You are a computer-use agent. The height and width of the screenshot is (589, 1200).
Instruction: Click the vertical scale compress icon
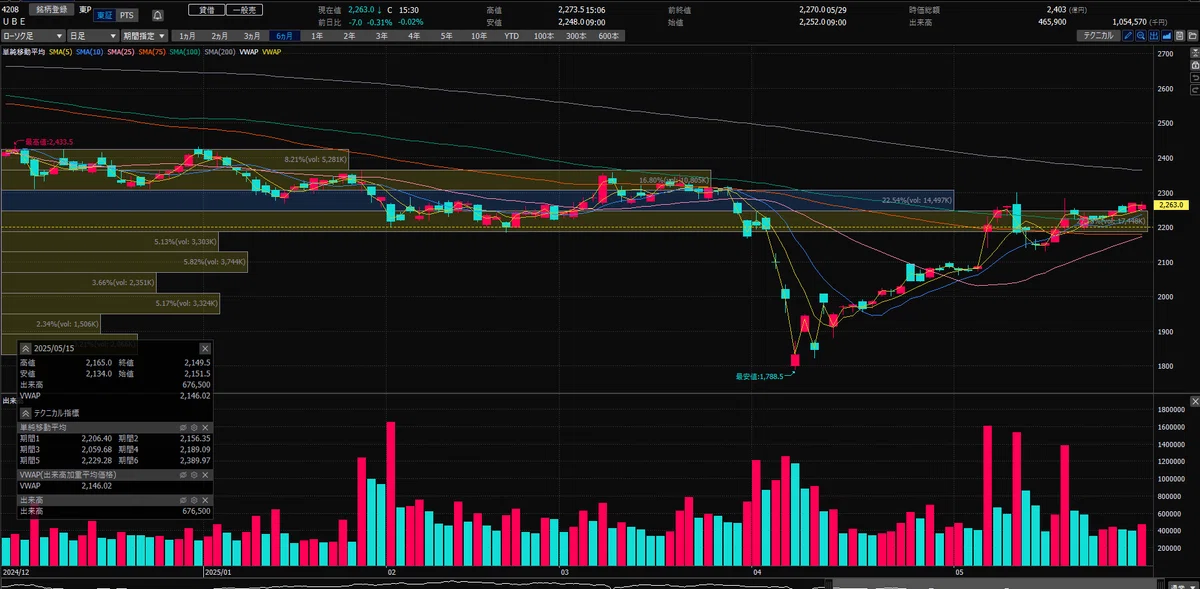pyautogui.click(x=1195, y=53)
